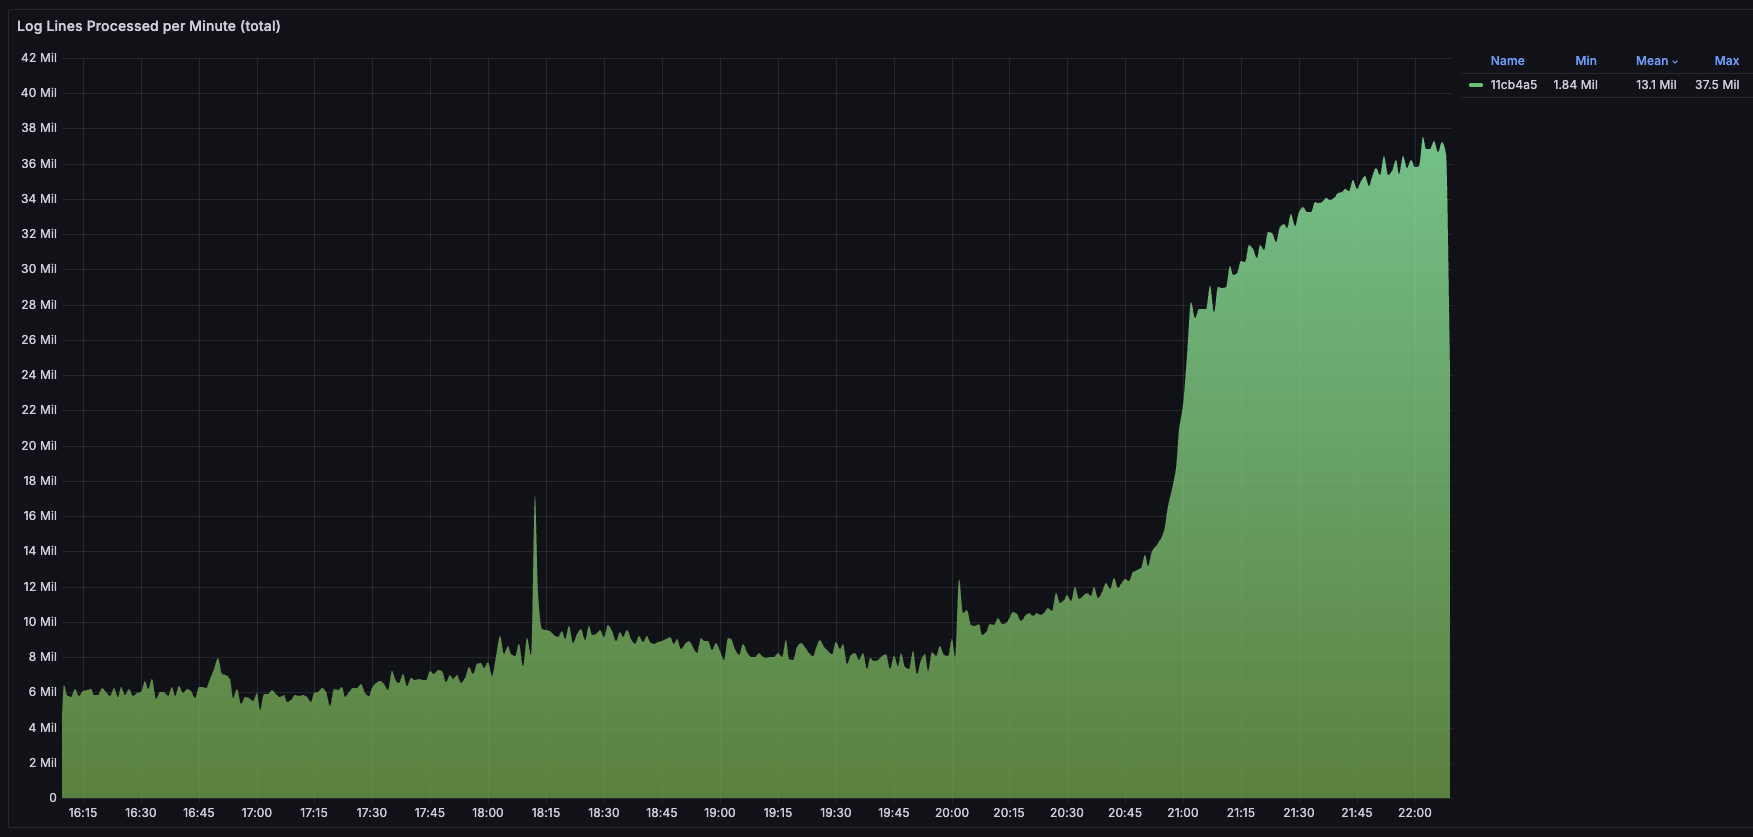The image size is (1753, 837).
Task: Click the 42 Mil label on the Y axis
Action: [x=39, y=58]
